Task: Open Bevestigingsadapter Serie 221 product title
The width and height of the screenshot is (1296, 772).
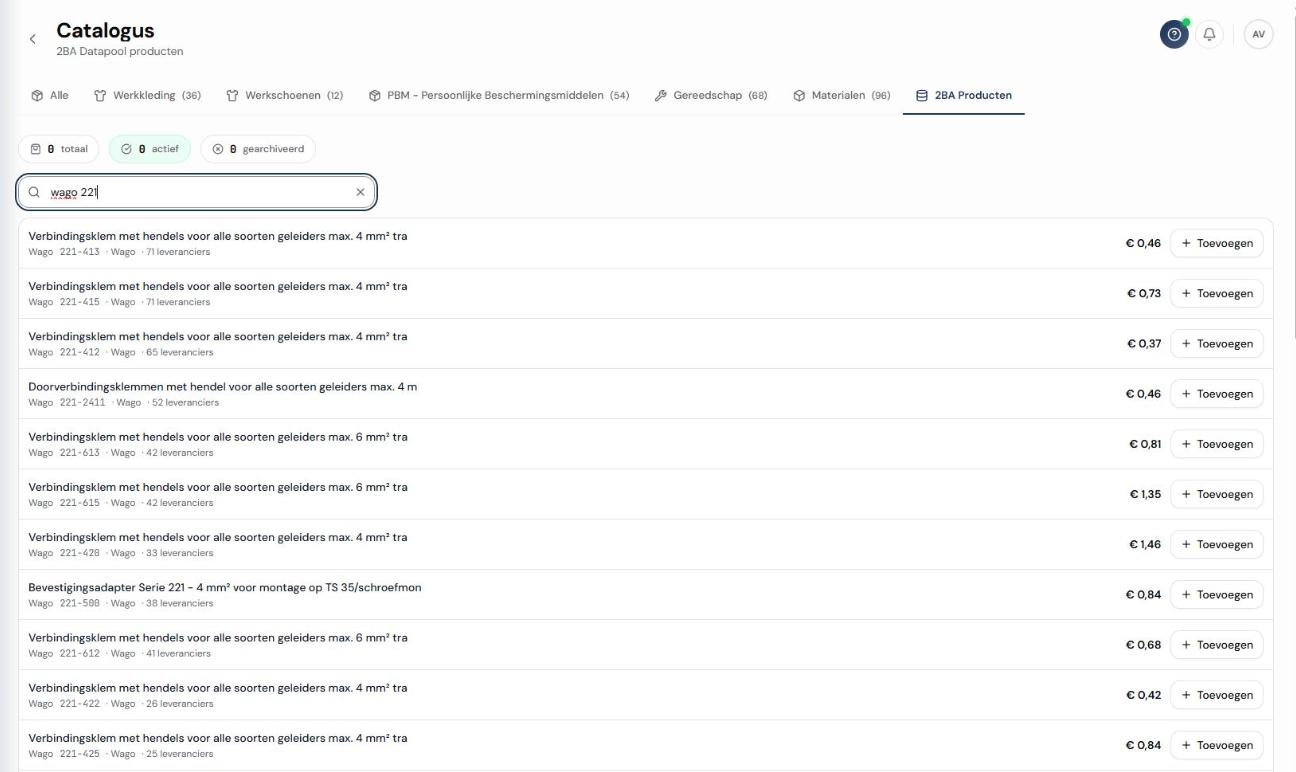Action: 224,587
